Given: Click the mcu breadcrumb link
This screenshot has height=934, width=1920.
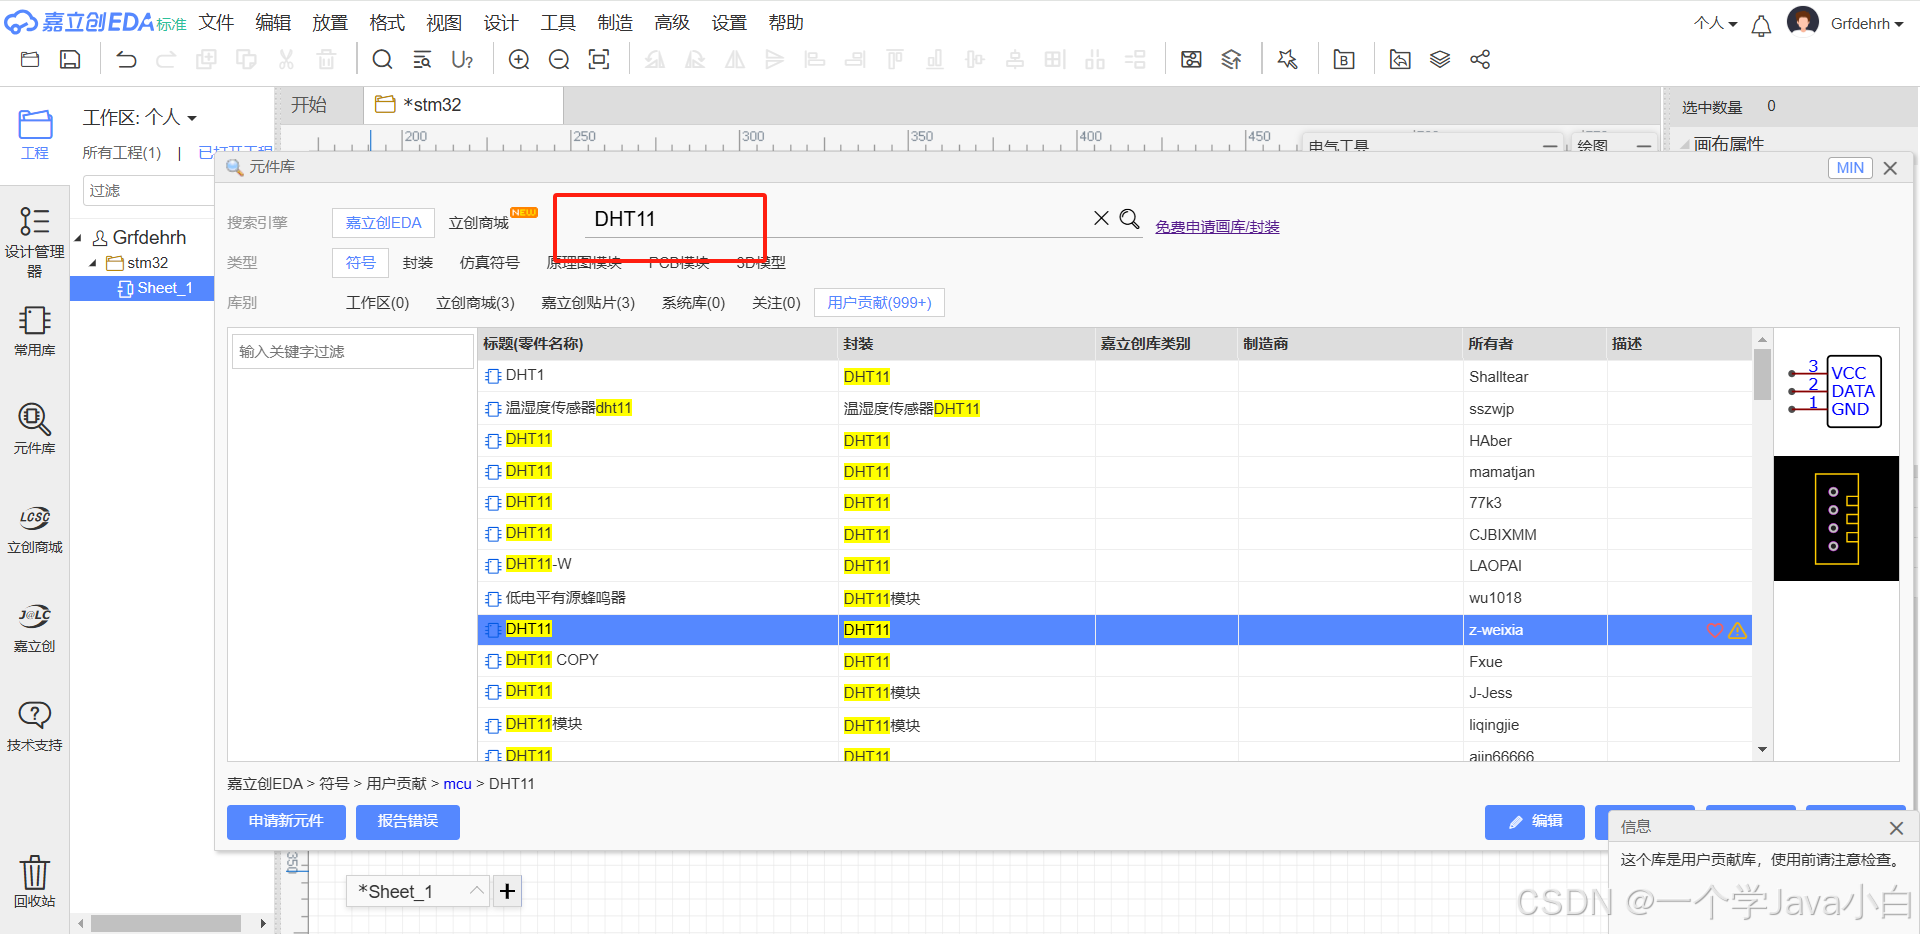Looking at the screenshot, I should 457,784.
